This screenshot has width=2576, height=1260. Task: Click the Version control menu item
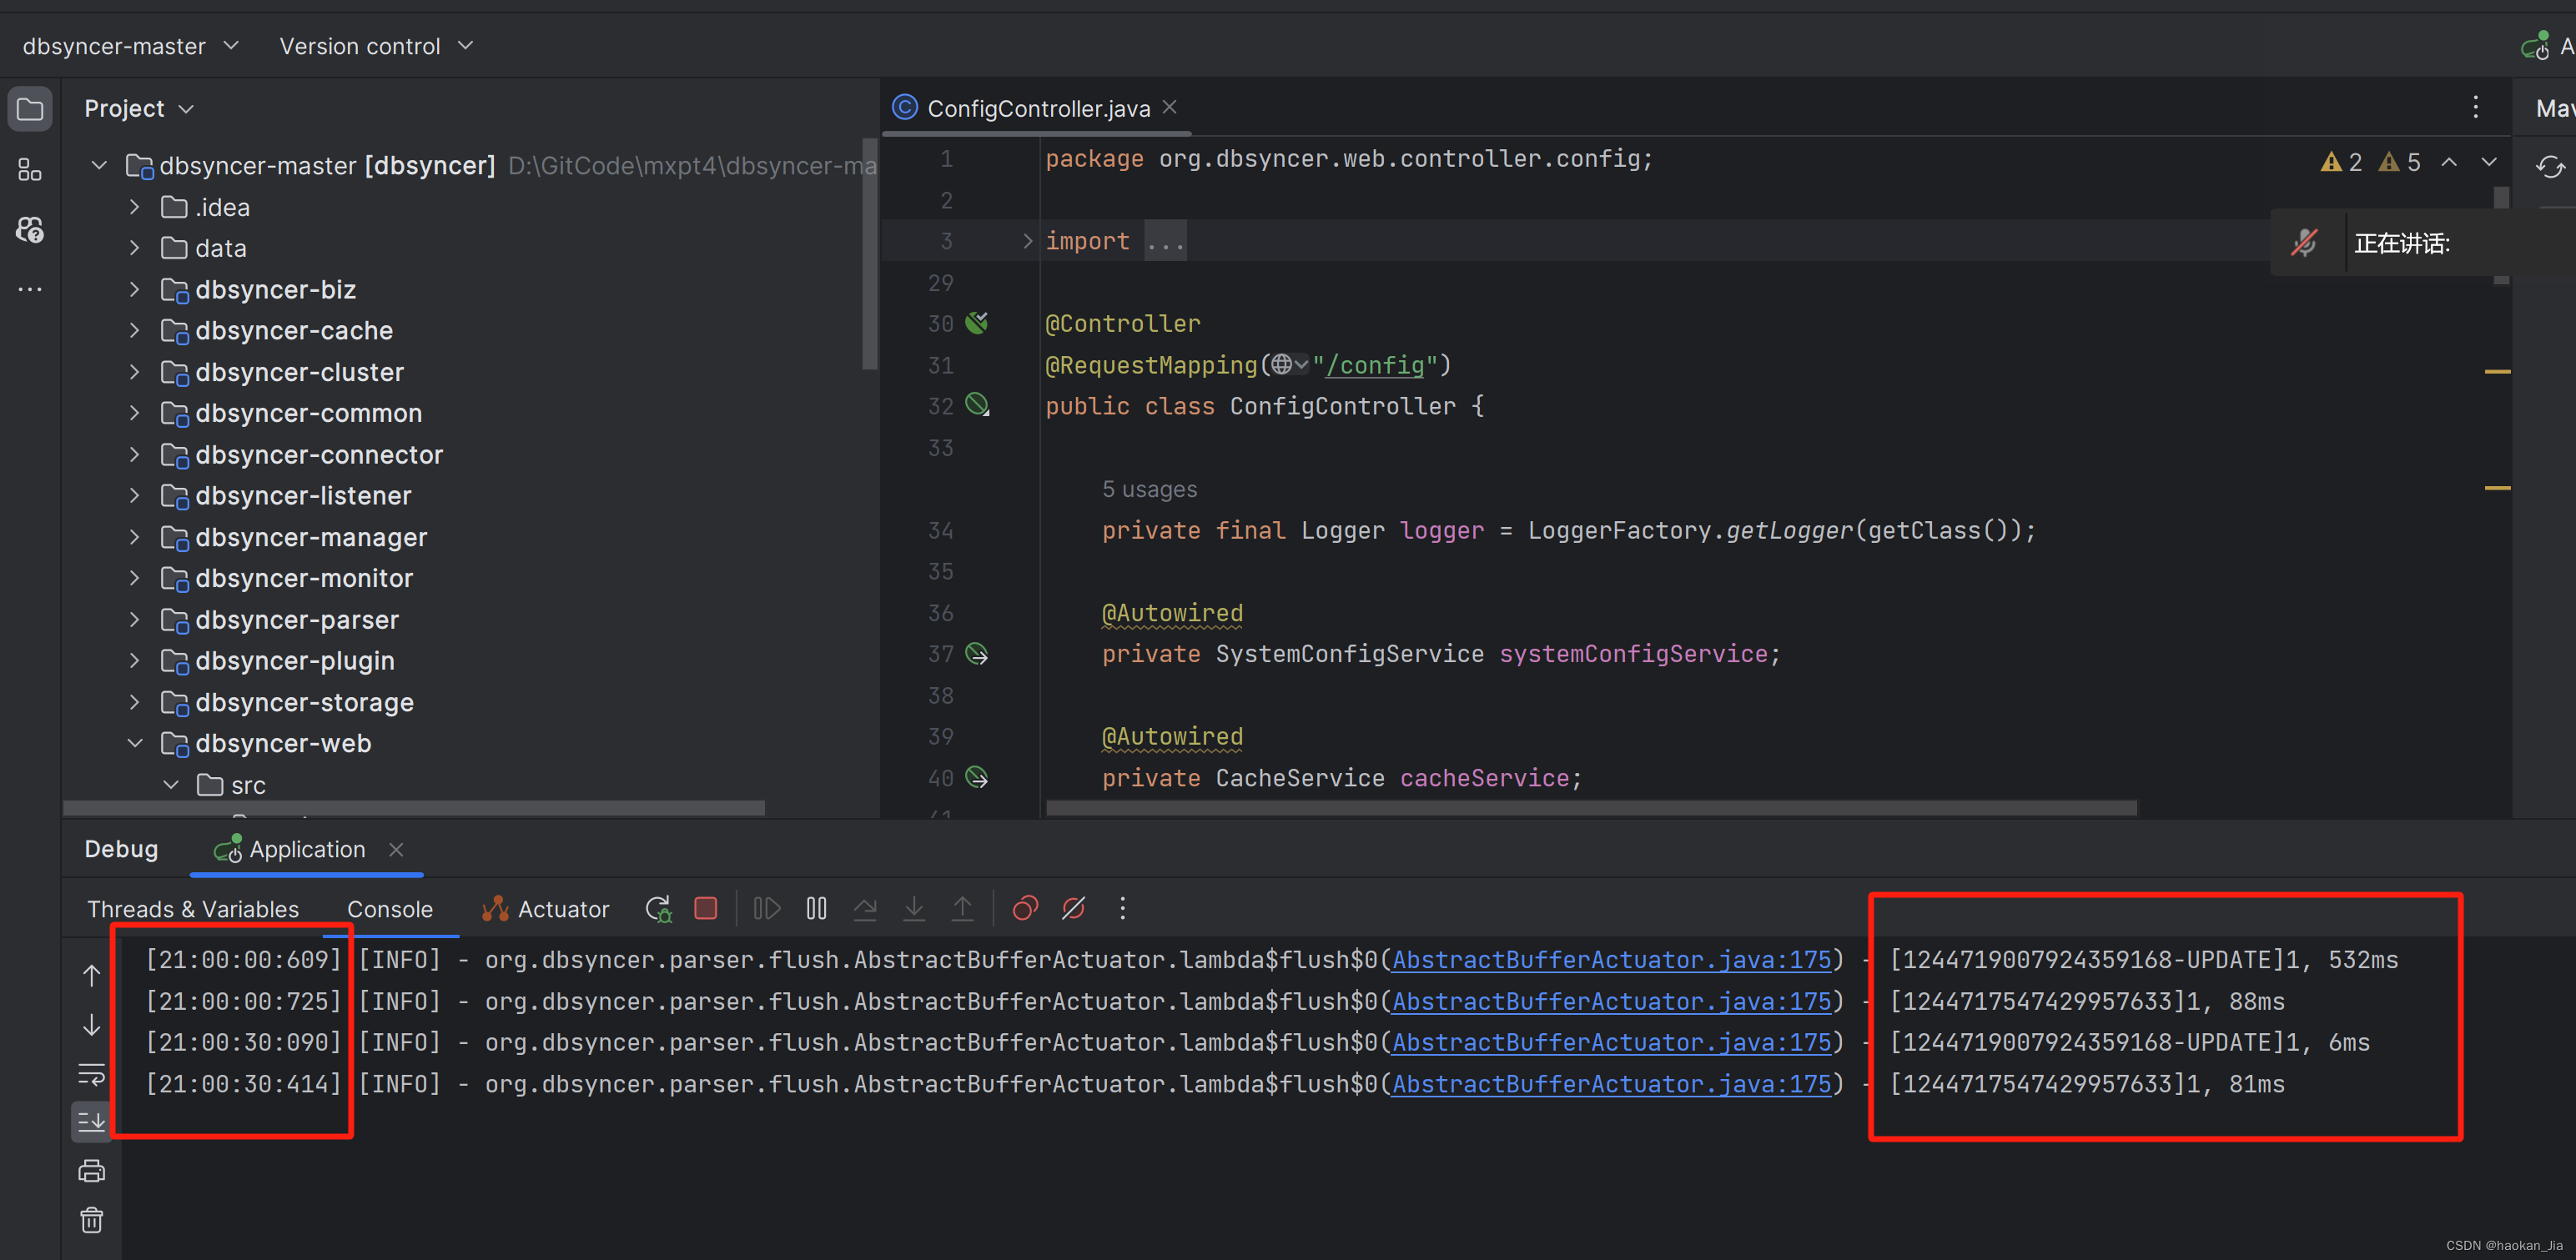click(361, 44)
